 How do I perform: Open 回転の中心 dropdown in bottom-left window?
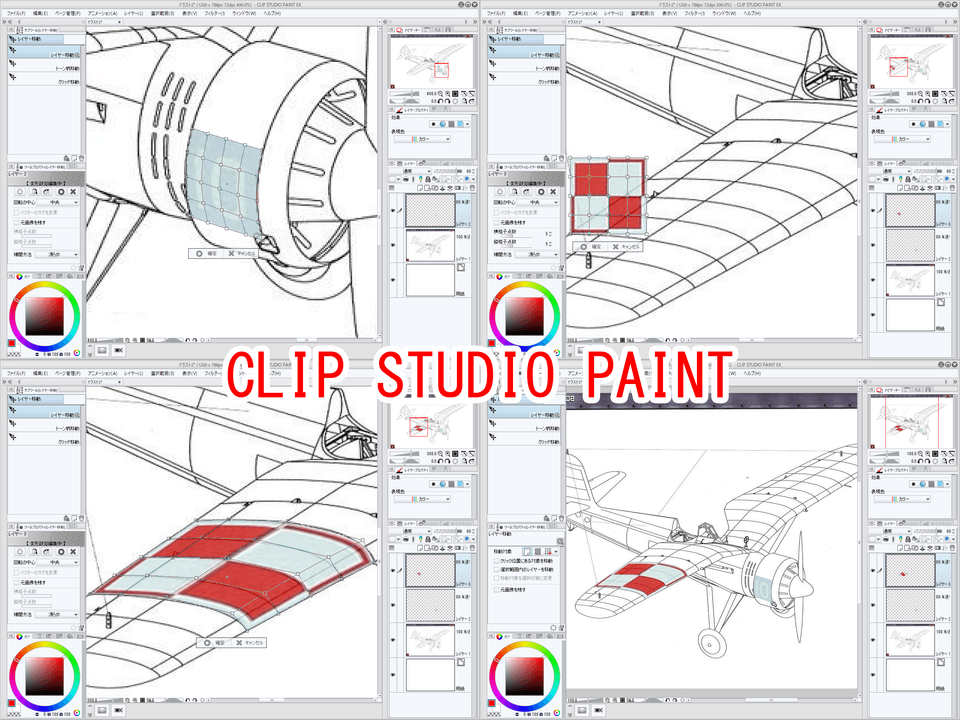tap(58, 562)
